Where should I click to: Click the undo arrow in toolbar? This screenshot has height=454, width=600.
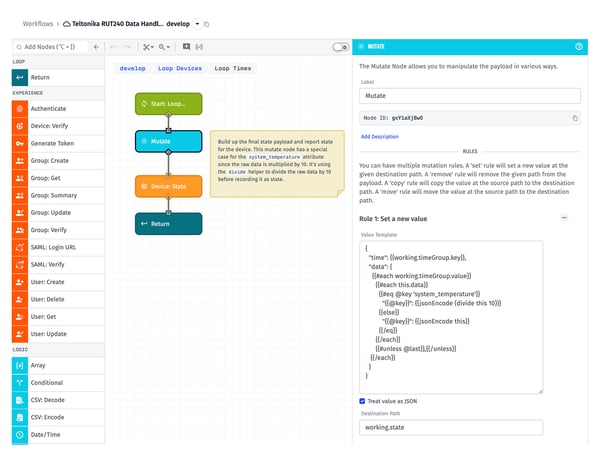[x=113, y=47]
